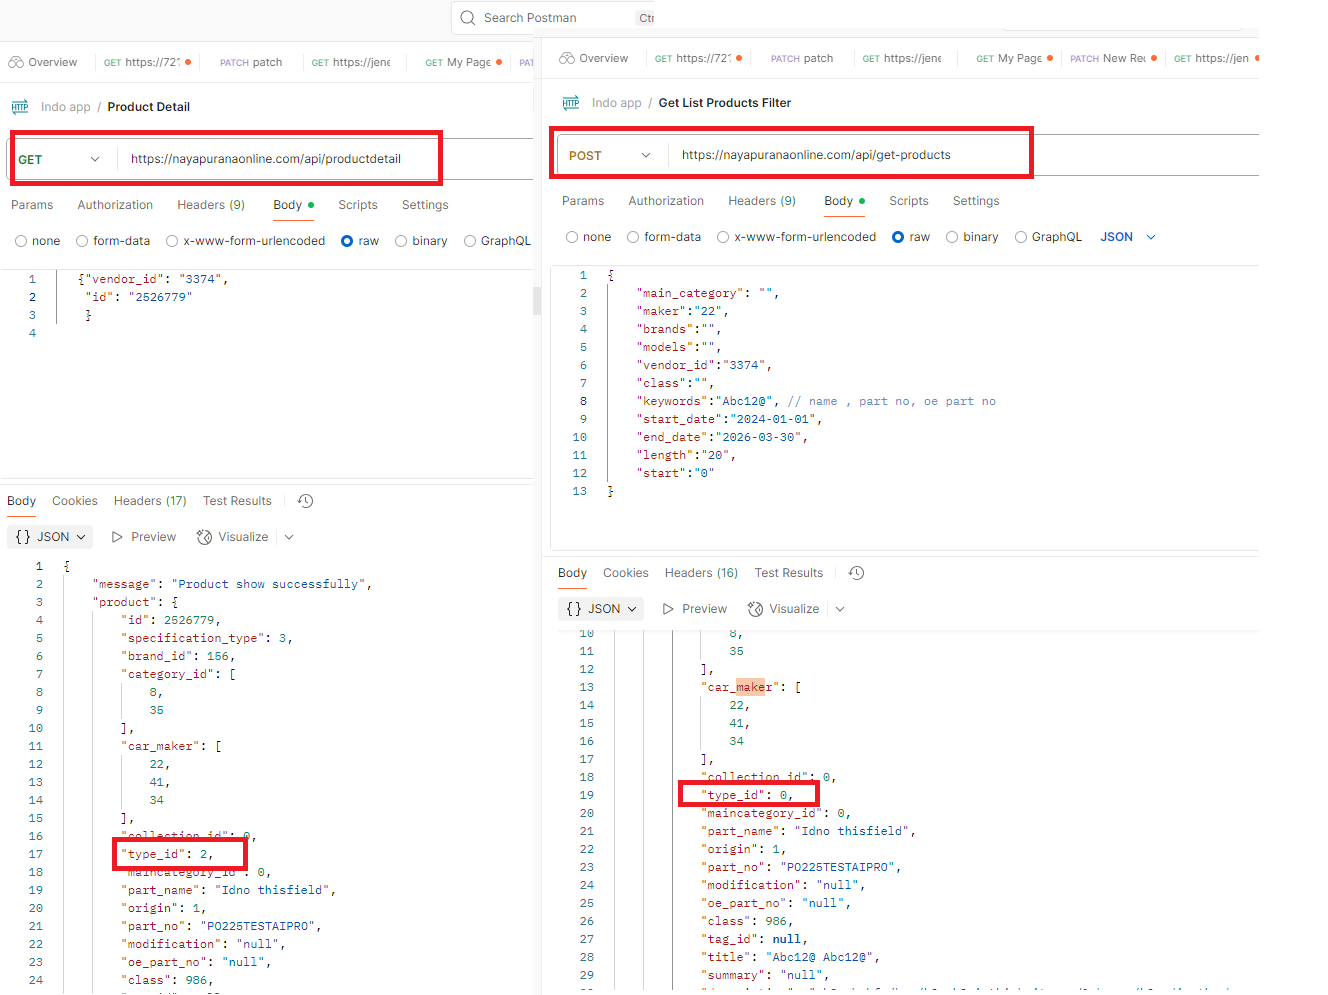Expand chevron next to Visualize in left panel
1328x995 pixels.
pos(289,537)
